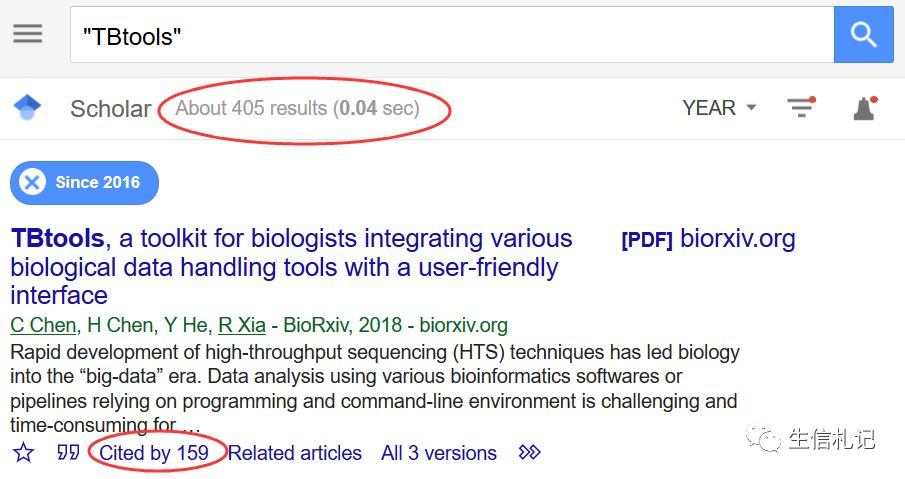Remove the Since 2016 filter

(32, 182)
